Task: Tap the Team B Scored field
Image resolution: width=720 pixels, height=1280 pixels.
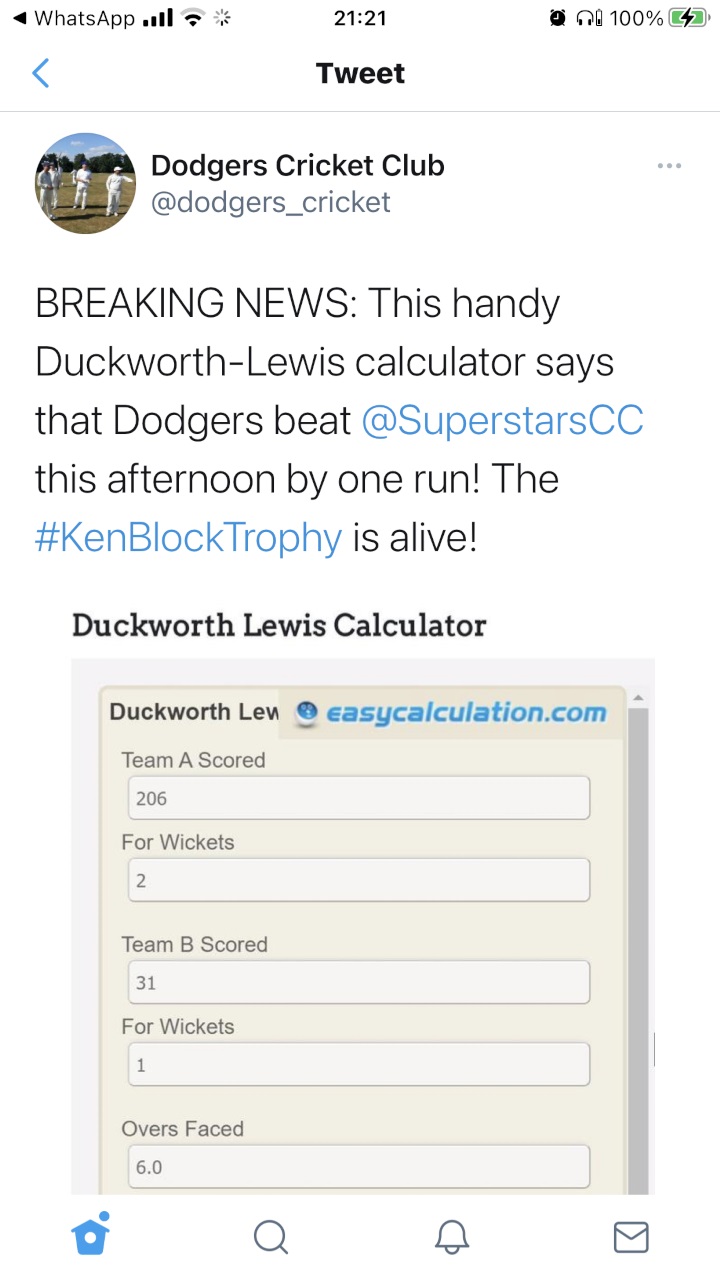Action: click(x=360, y=982)
